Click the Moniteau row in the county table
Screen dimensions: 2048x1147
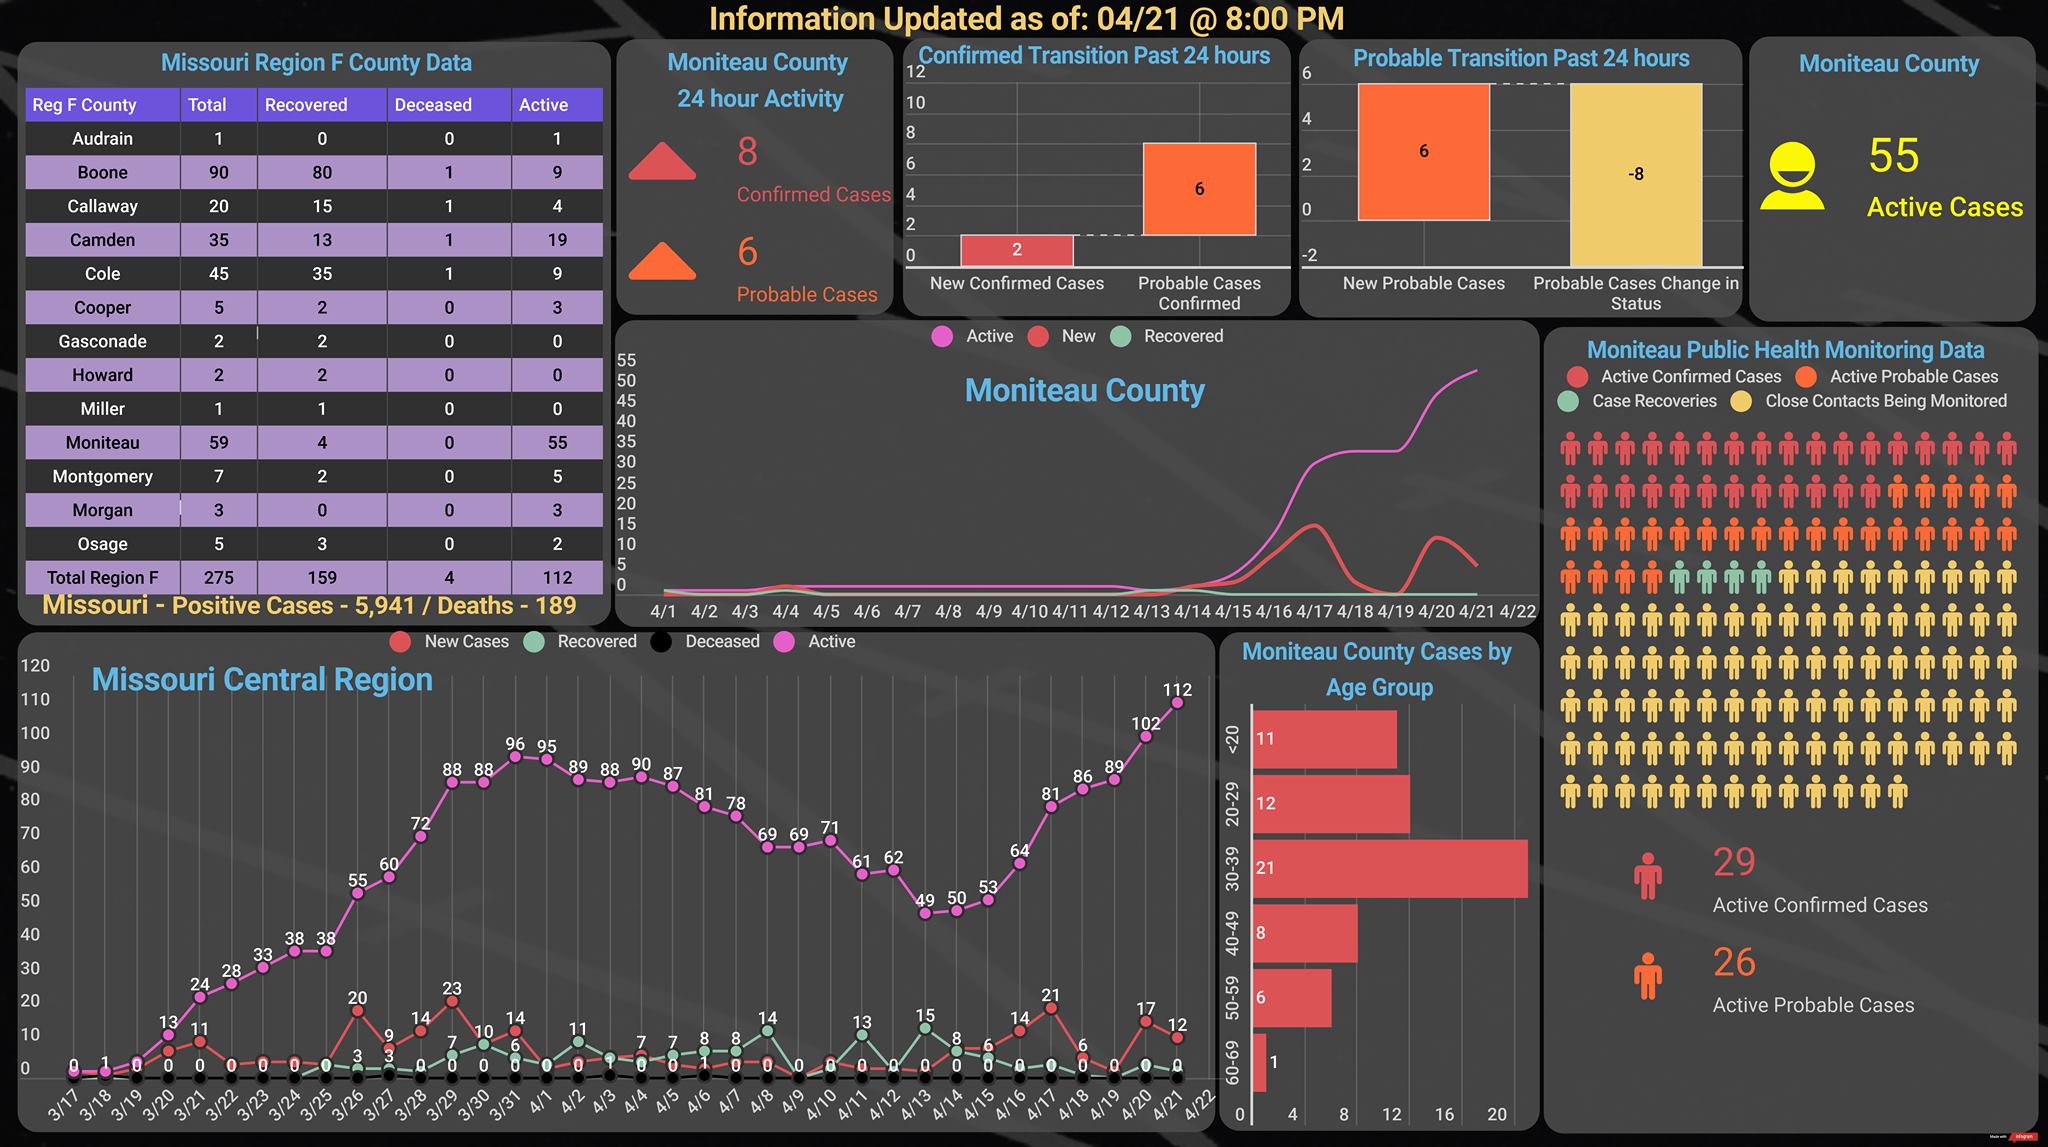[x=314, y=442]
